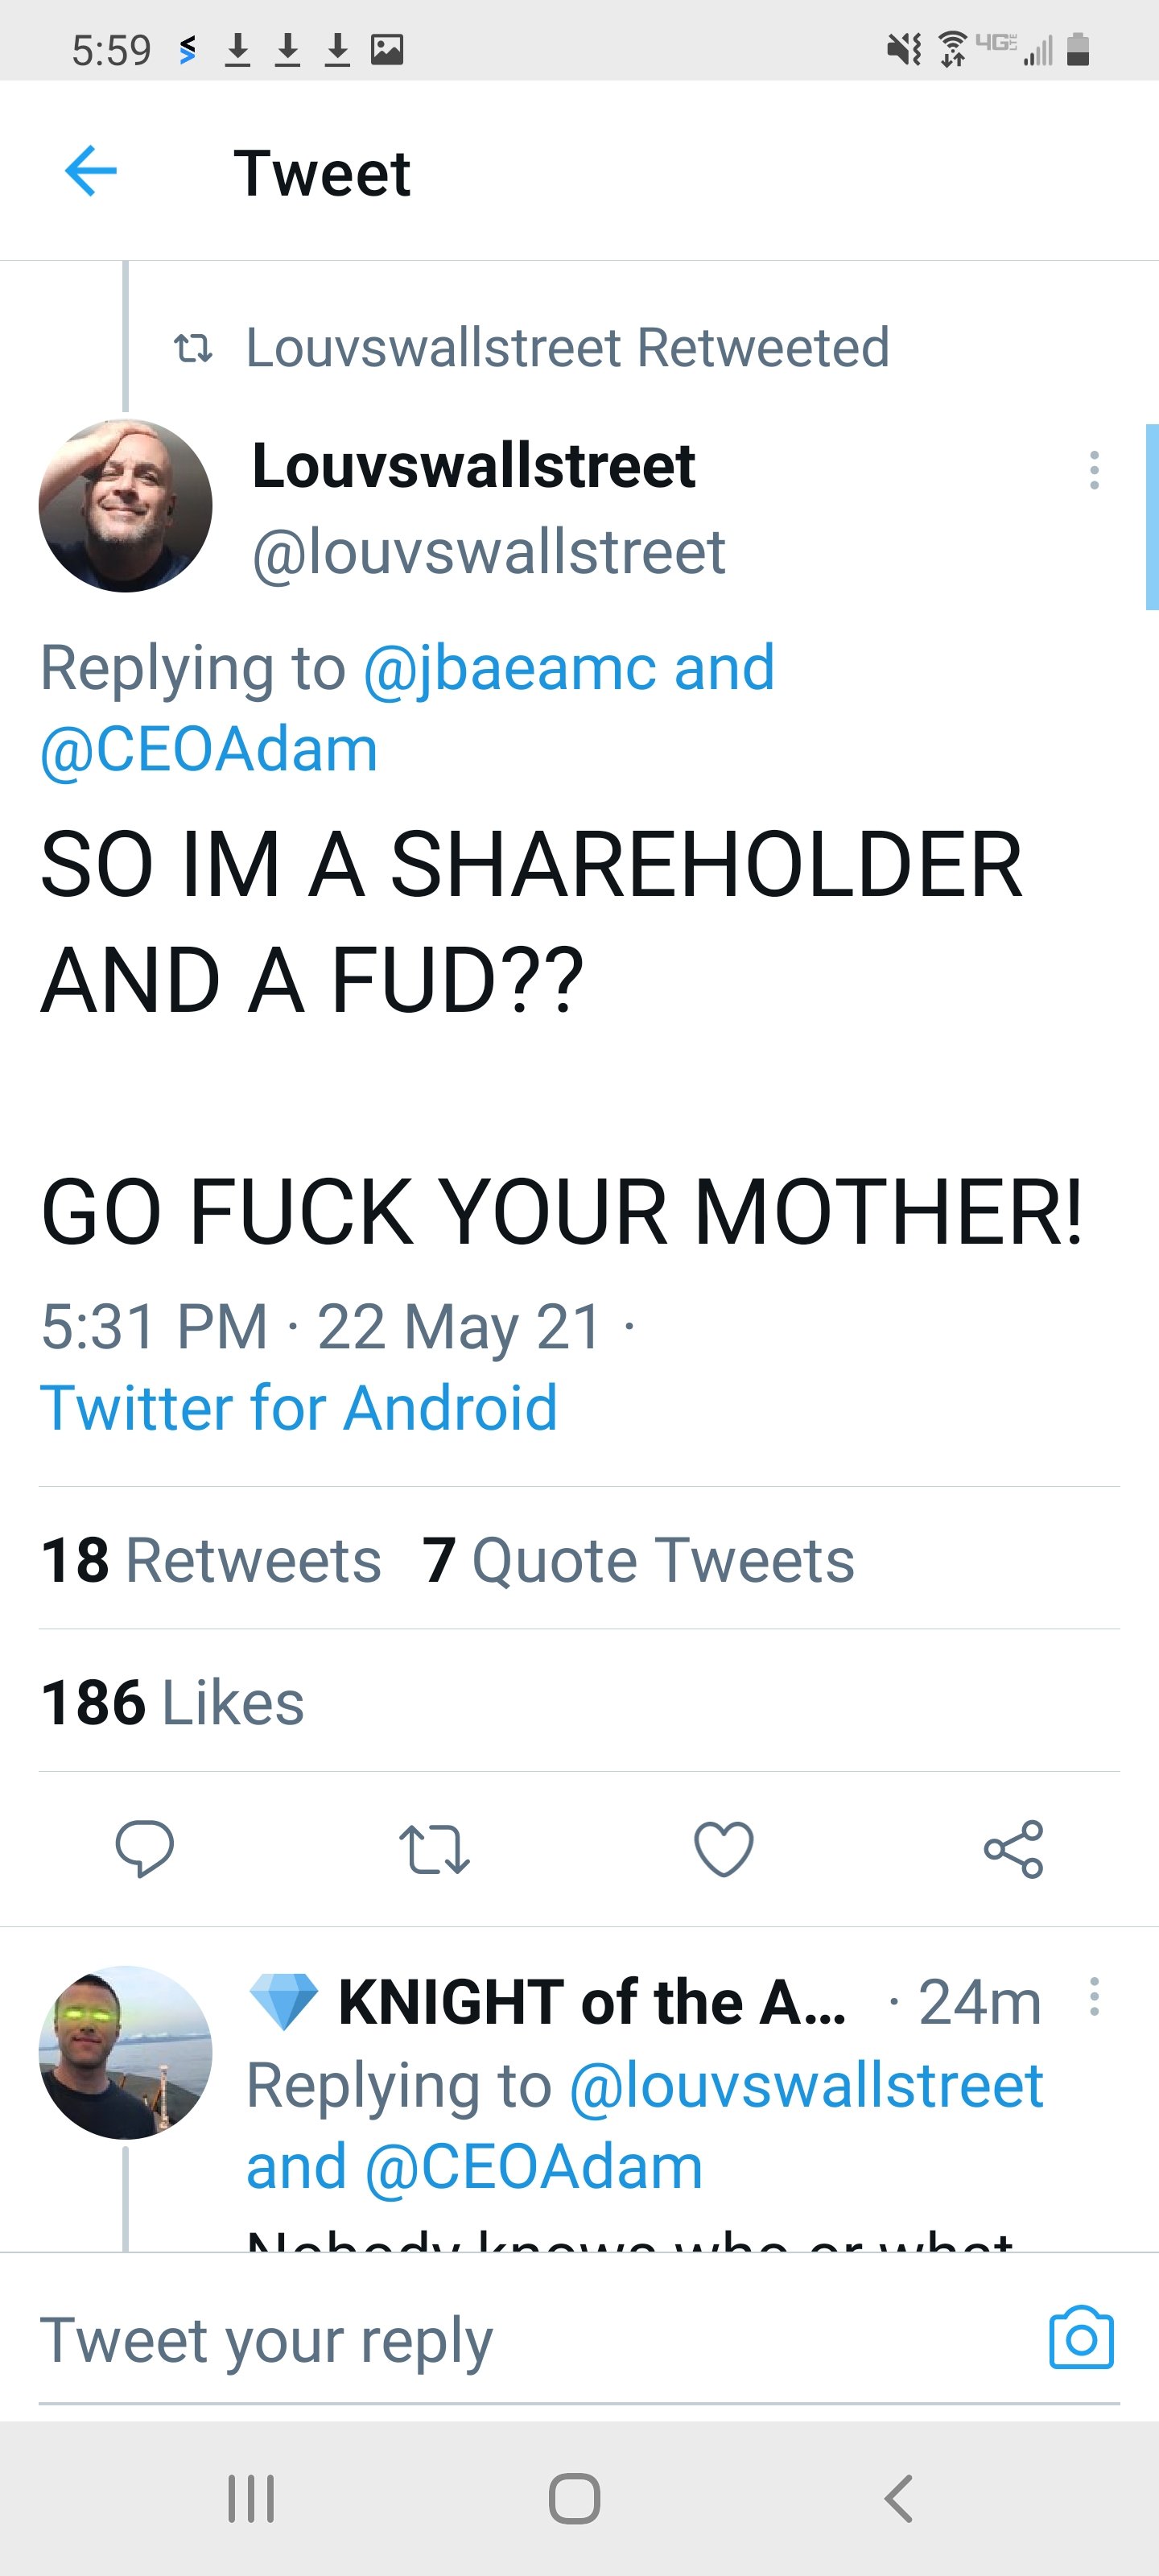The image size is (1159, 2576).
Task: View the 186 Likes list
Action: tap(172, 1700)
